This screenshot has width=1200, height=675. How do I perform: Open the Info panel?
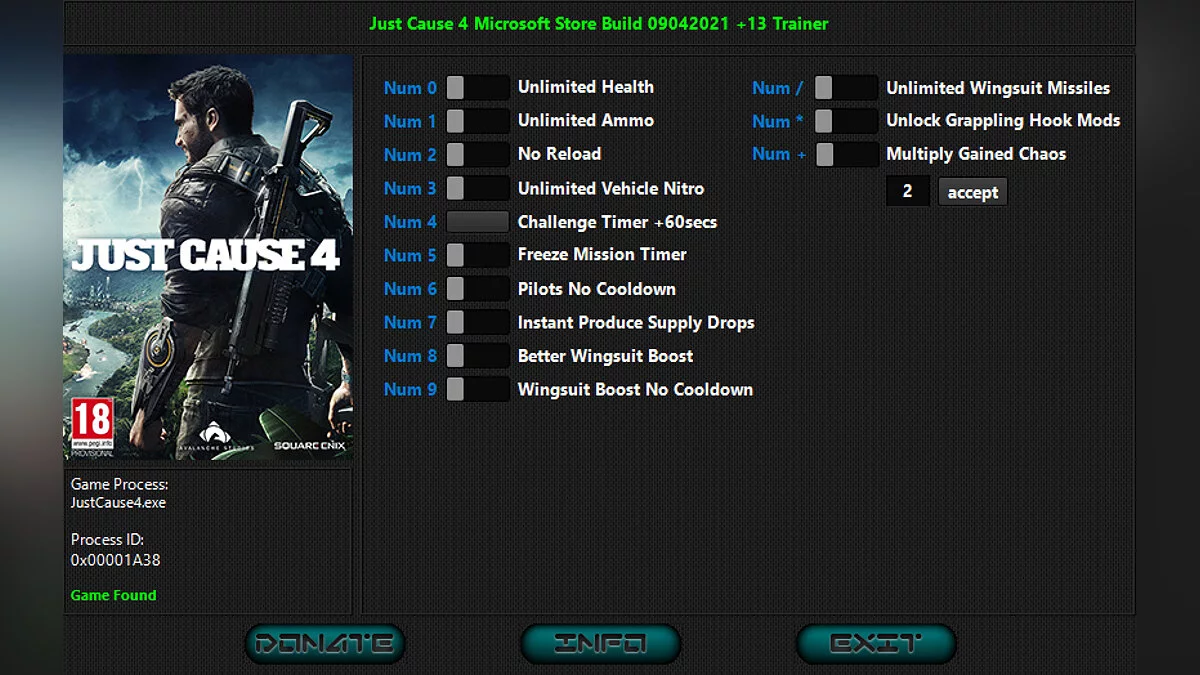[x=600, y=643]
